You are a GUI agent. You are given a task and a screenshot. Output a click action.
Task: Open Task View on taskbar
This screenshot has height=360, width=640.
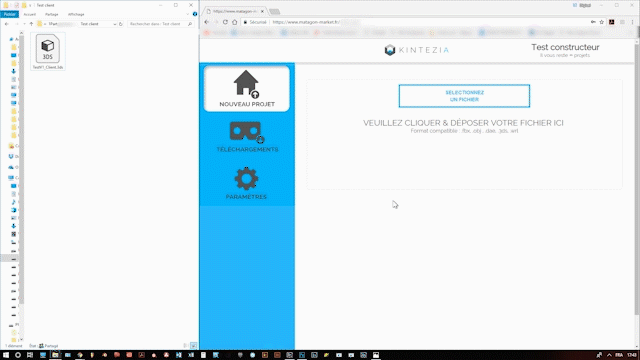tap(30, 355)
